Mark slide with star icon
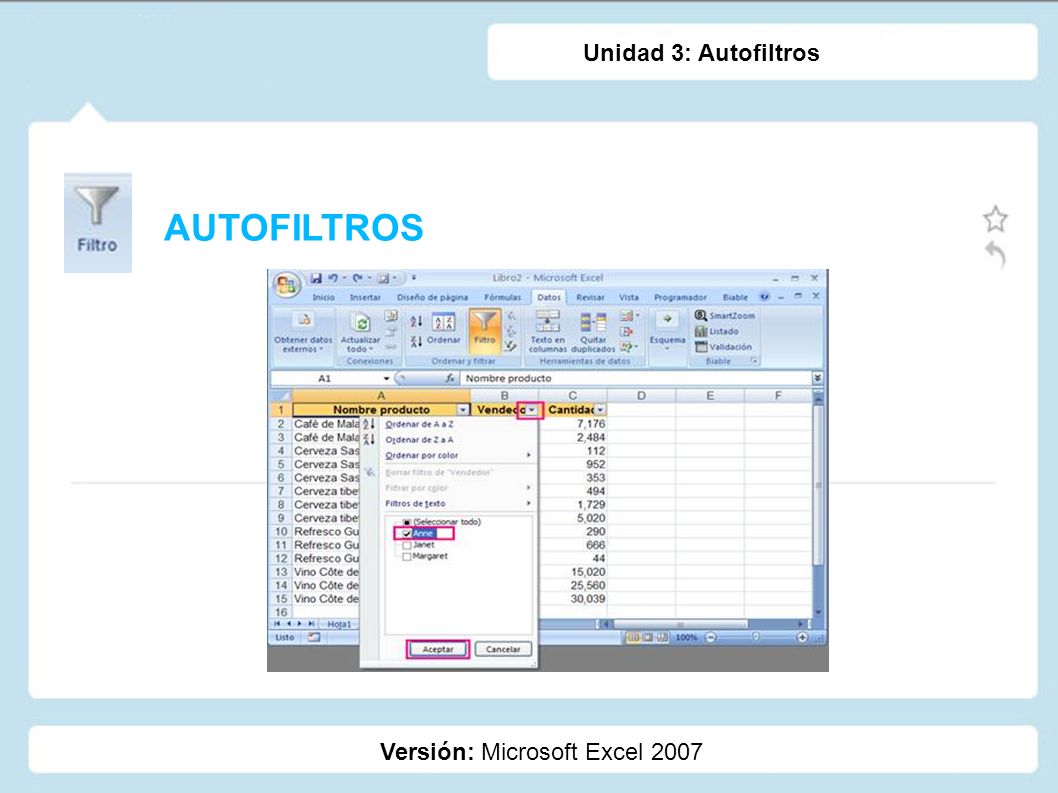The height and width of the screenshot is (793, 1058). pos(995,219)
